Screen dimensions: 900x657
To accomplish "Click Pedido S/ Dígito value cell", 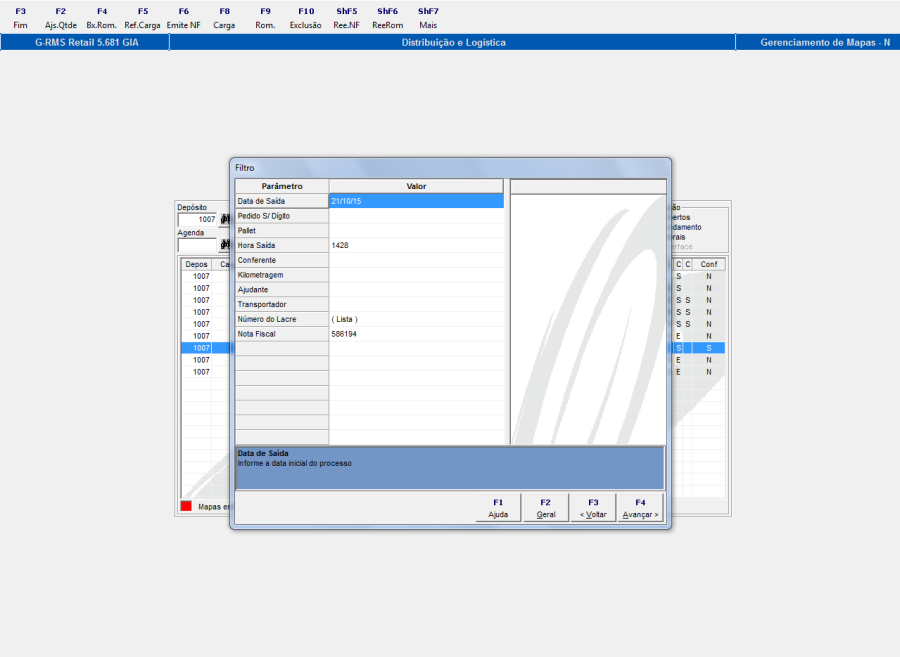I will tap(416, 216).
